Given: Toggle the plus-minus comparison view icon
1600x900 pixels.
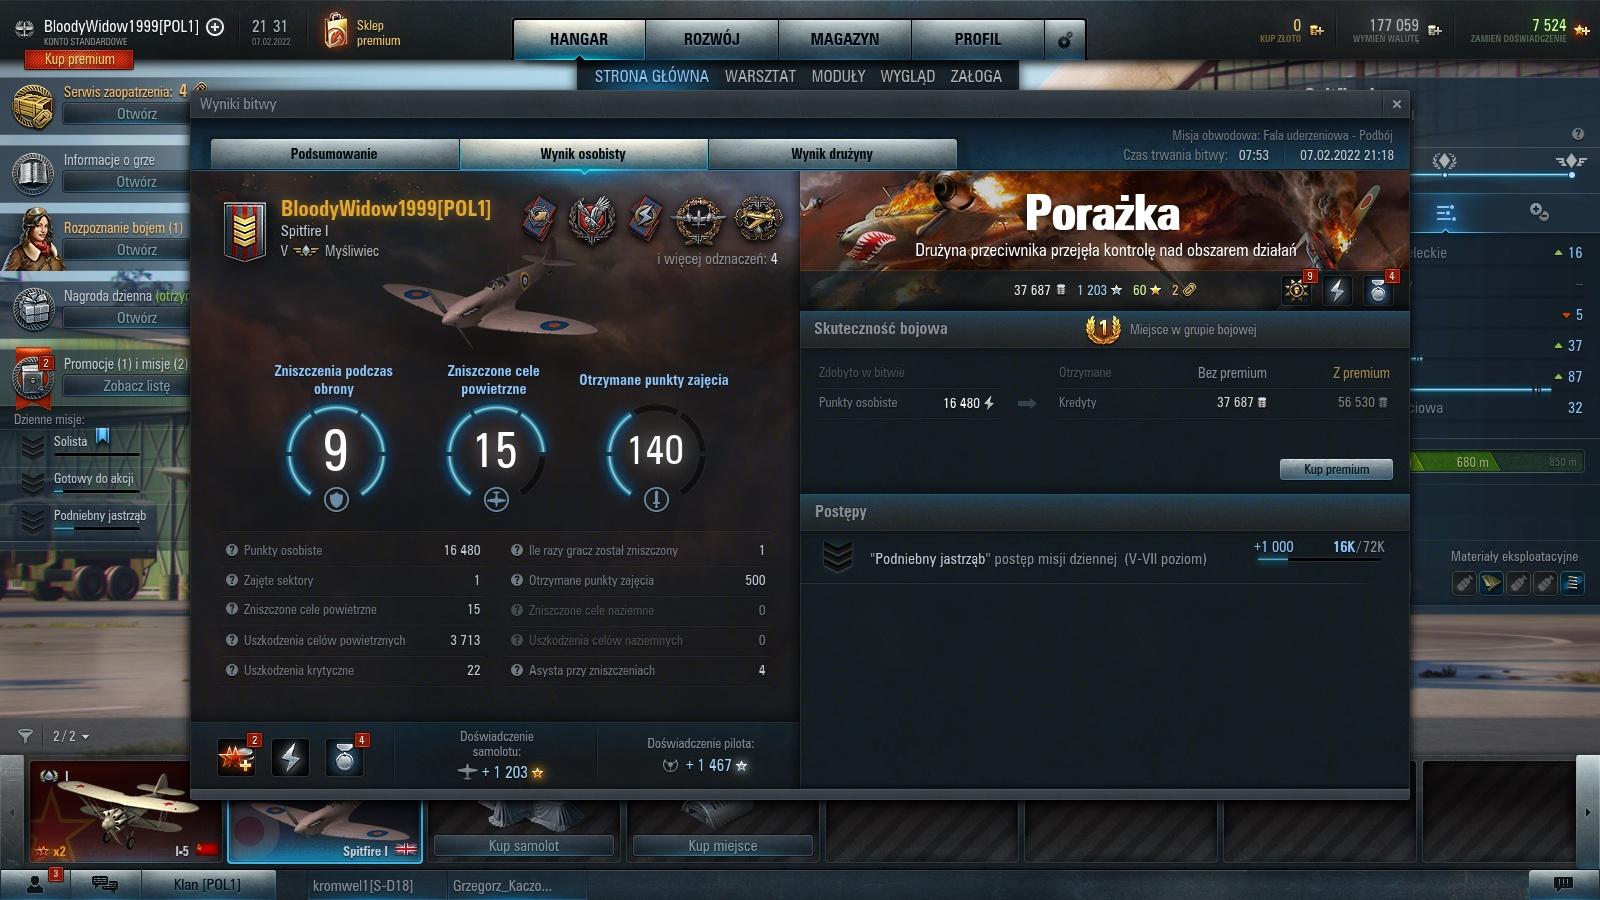Looking at the screenshot, I should pos(1539,212).
